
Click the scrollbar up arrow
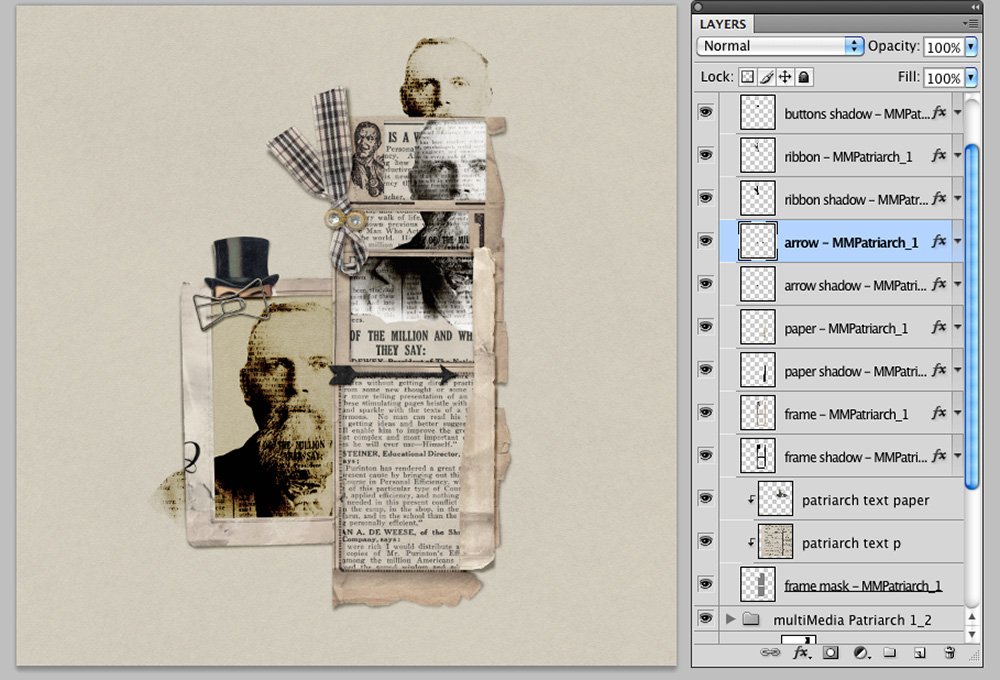click(972, 617)
